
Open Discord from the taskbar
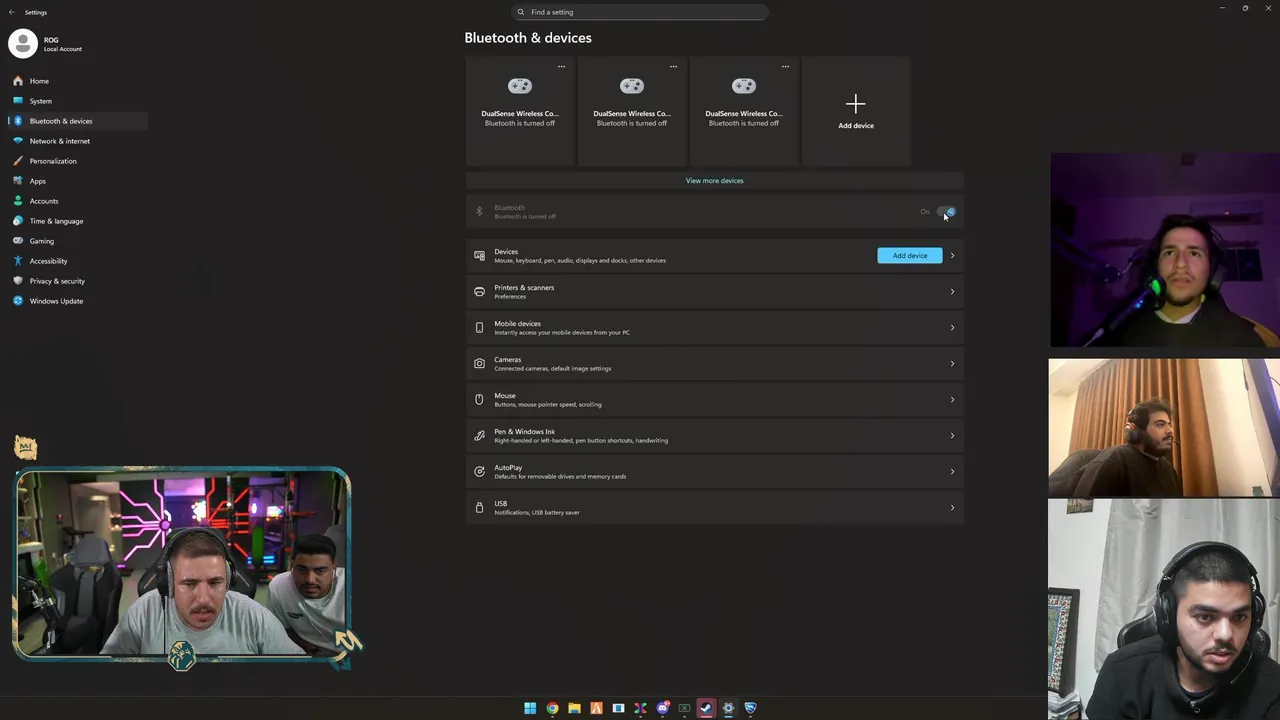click(662, 708)
